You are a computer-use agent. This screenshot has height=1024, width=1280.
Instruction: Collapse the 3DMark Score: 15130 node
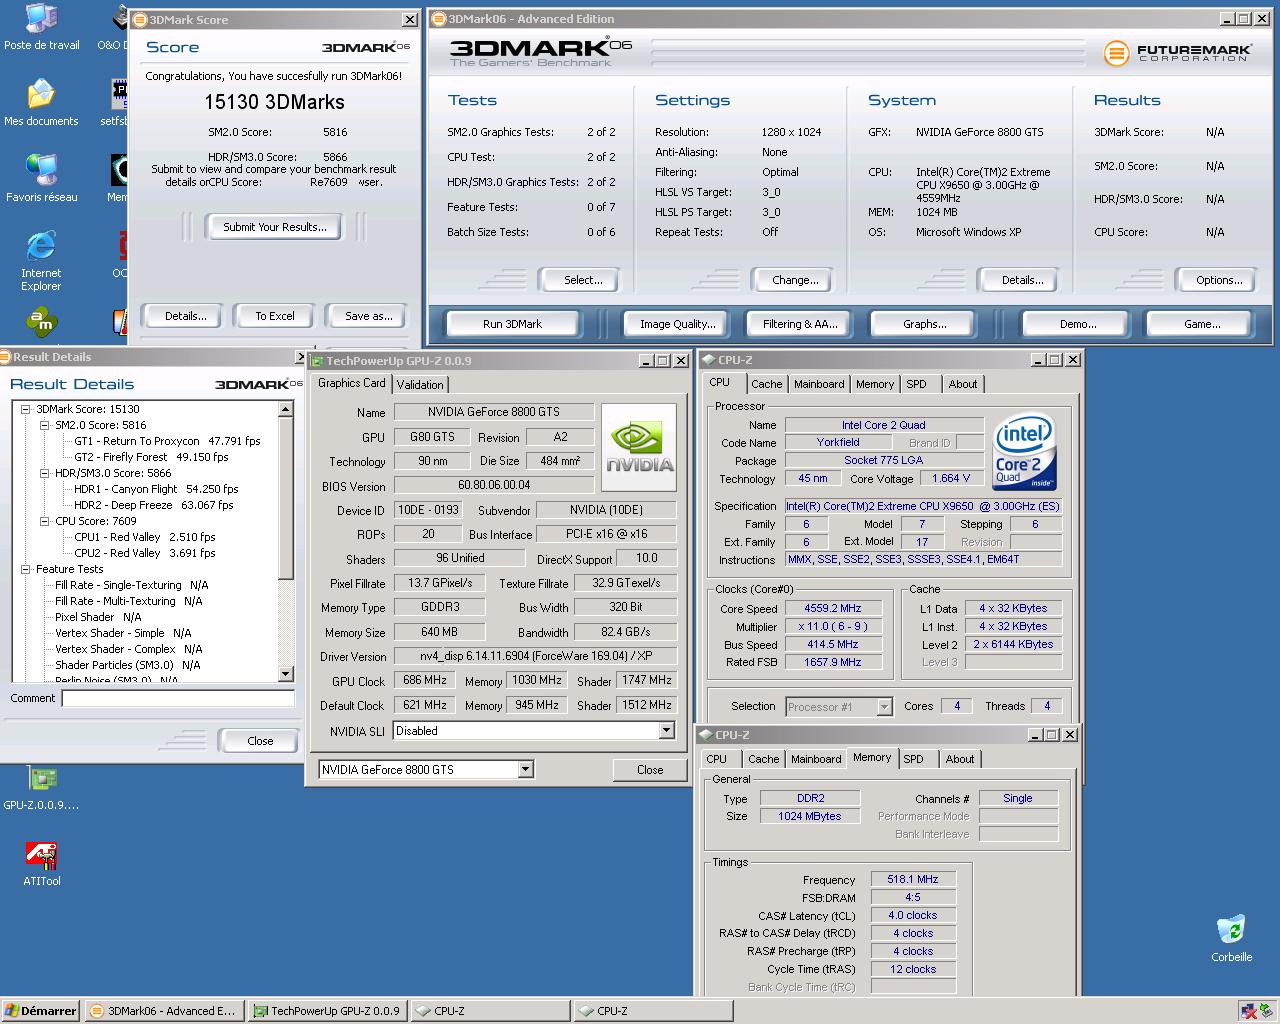pos(26,409)
